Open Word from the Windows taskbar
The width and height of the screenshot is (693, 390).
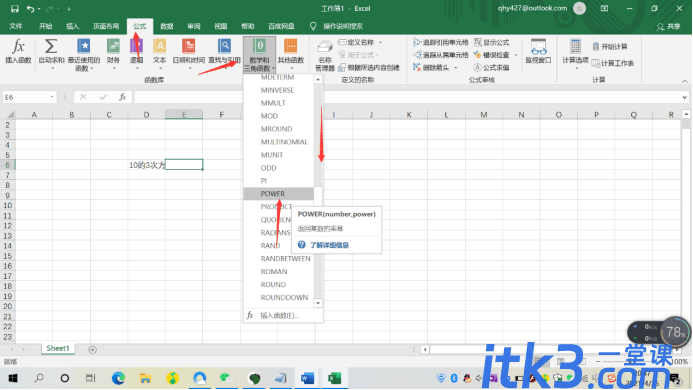point(307,378)
